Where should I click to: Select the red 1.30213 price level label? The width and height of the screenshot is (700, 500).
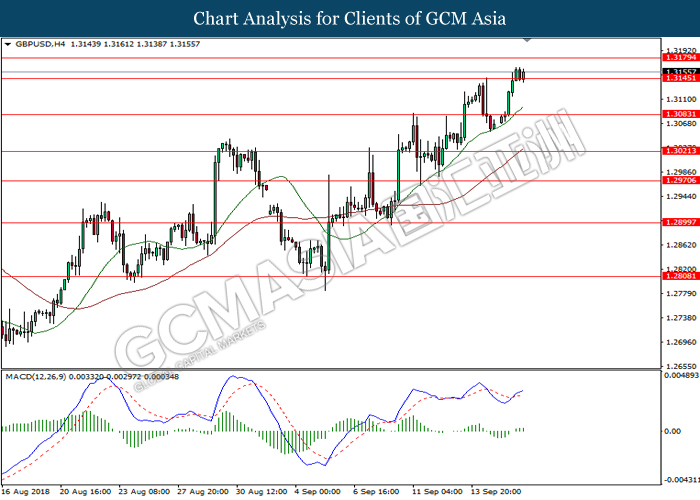(680, 151)
